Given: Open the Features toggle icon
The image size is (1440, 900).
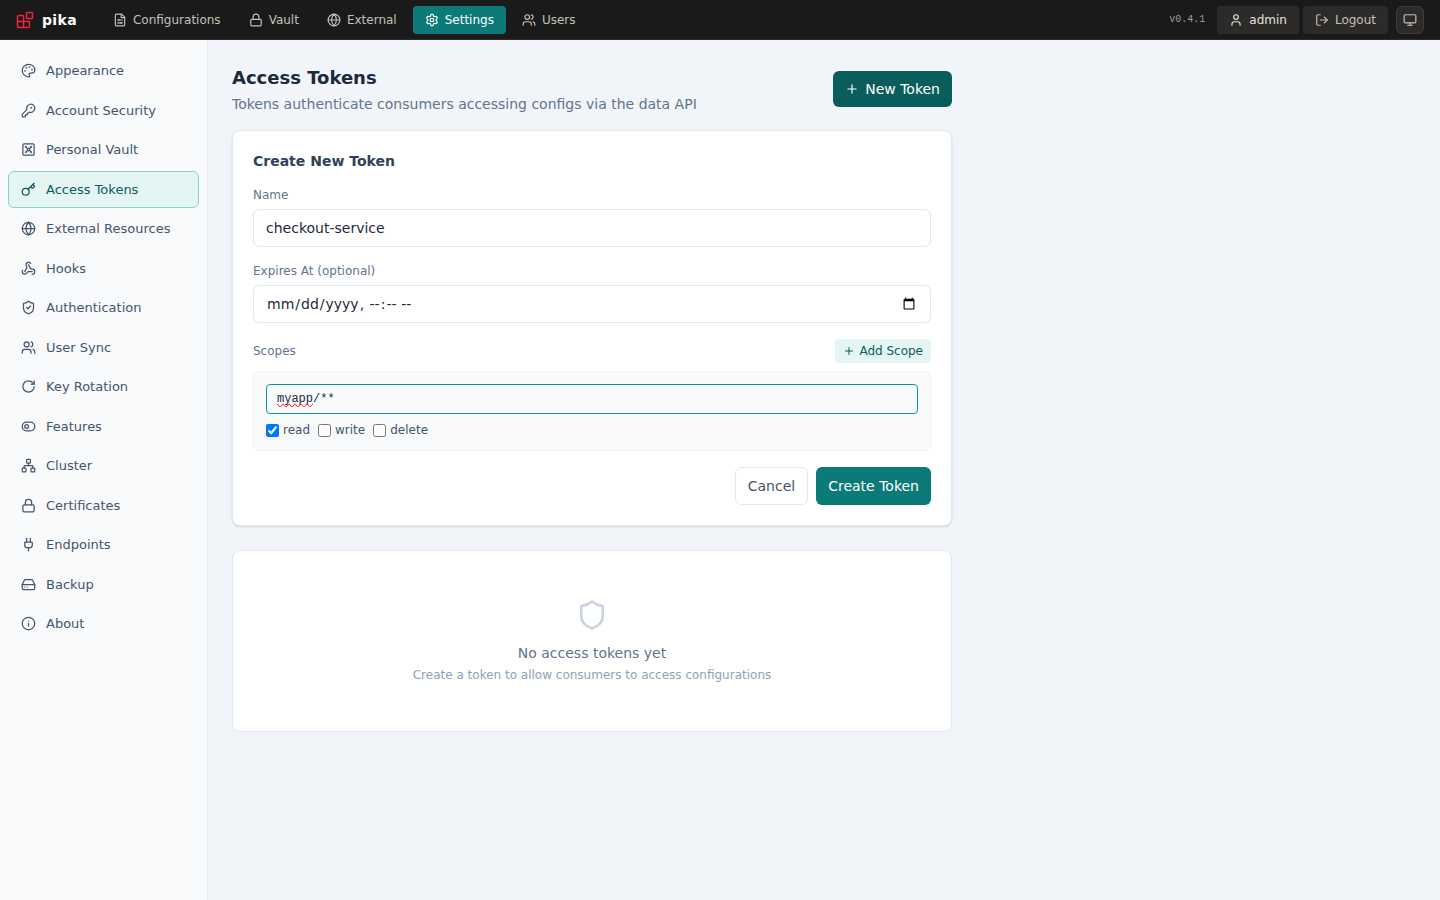Looking at the screenshot, I should coord(29,426).
